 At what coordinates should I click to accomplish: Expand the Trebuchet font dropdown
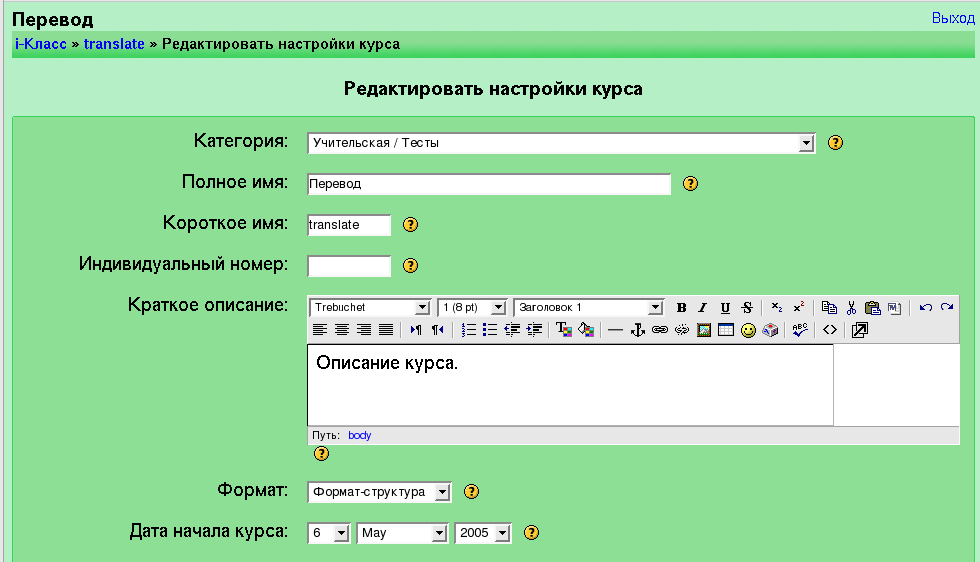[x=422, y=308]
